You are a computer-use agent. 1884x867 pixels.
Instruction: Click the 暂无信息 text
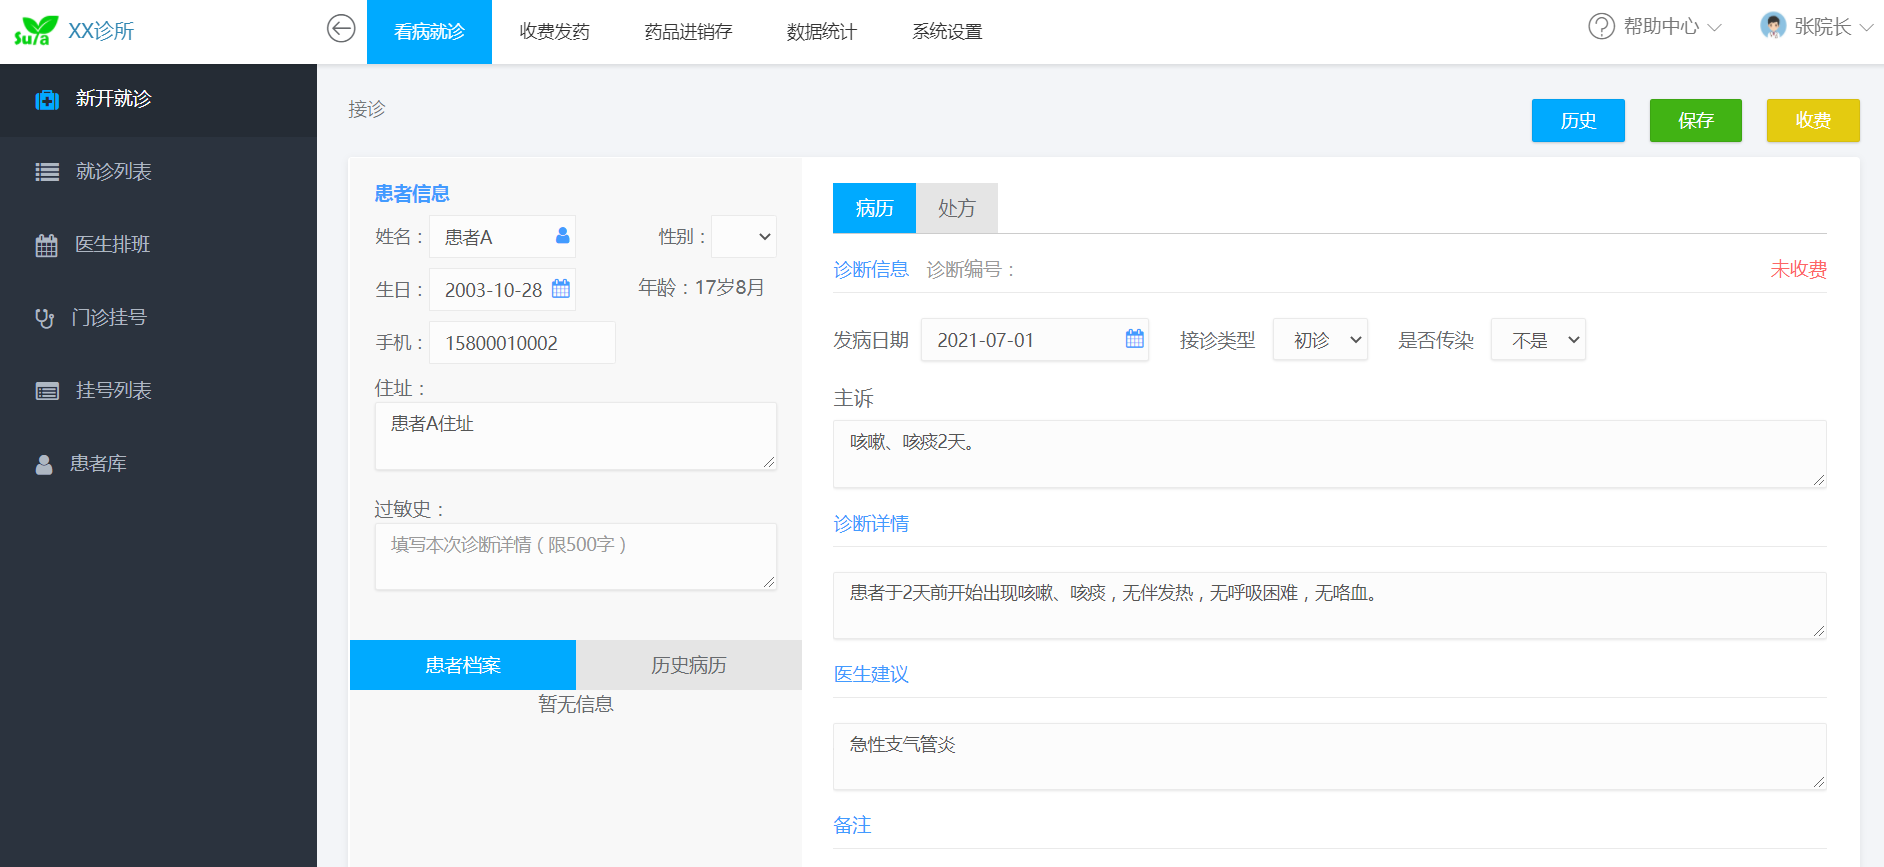576,704
